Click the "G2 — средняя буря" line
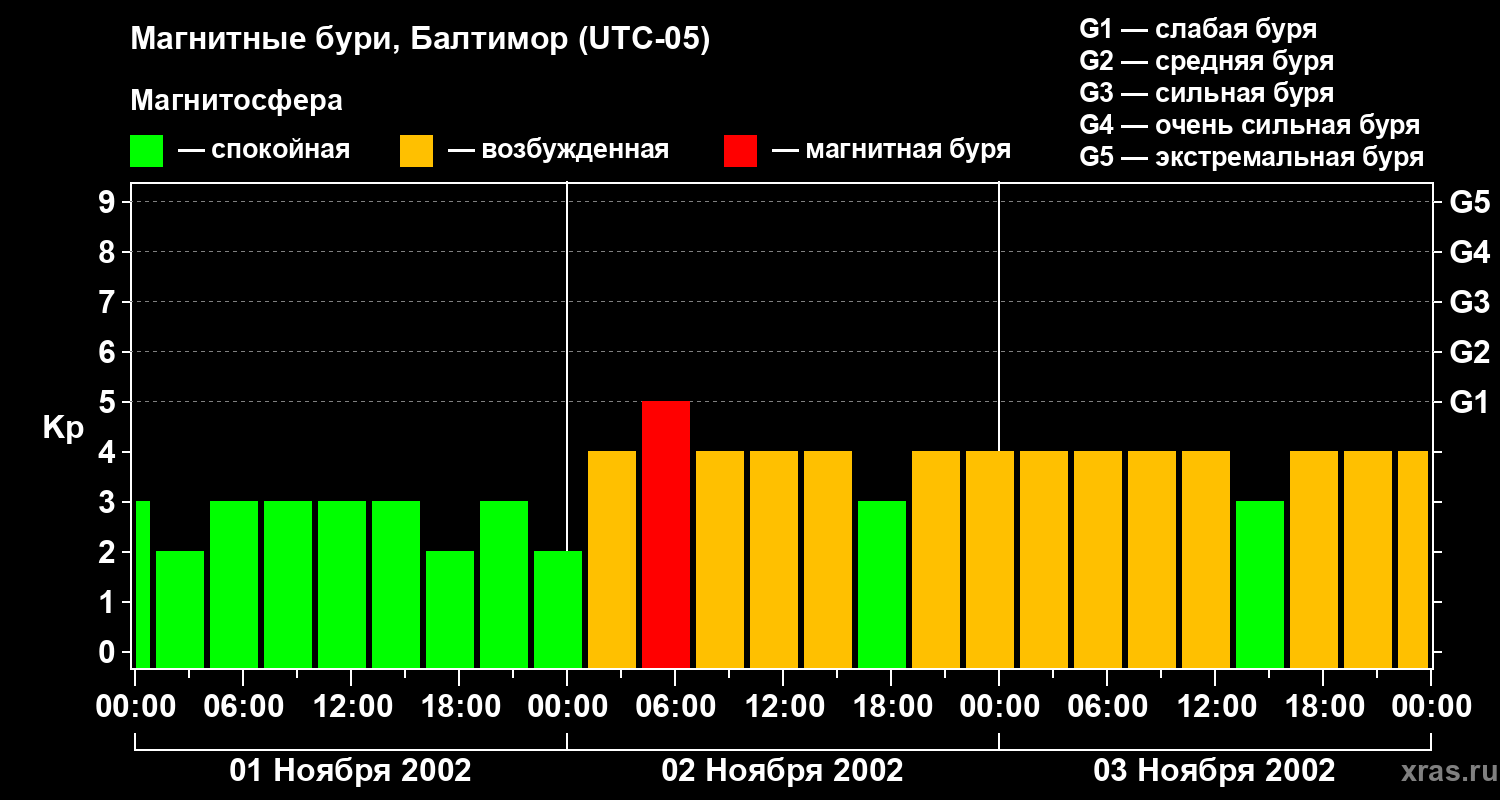1500x800 pixels. tap(1206, 61)
